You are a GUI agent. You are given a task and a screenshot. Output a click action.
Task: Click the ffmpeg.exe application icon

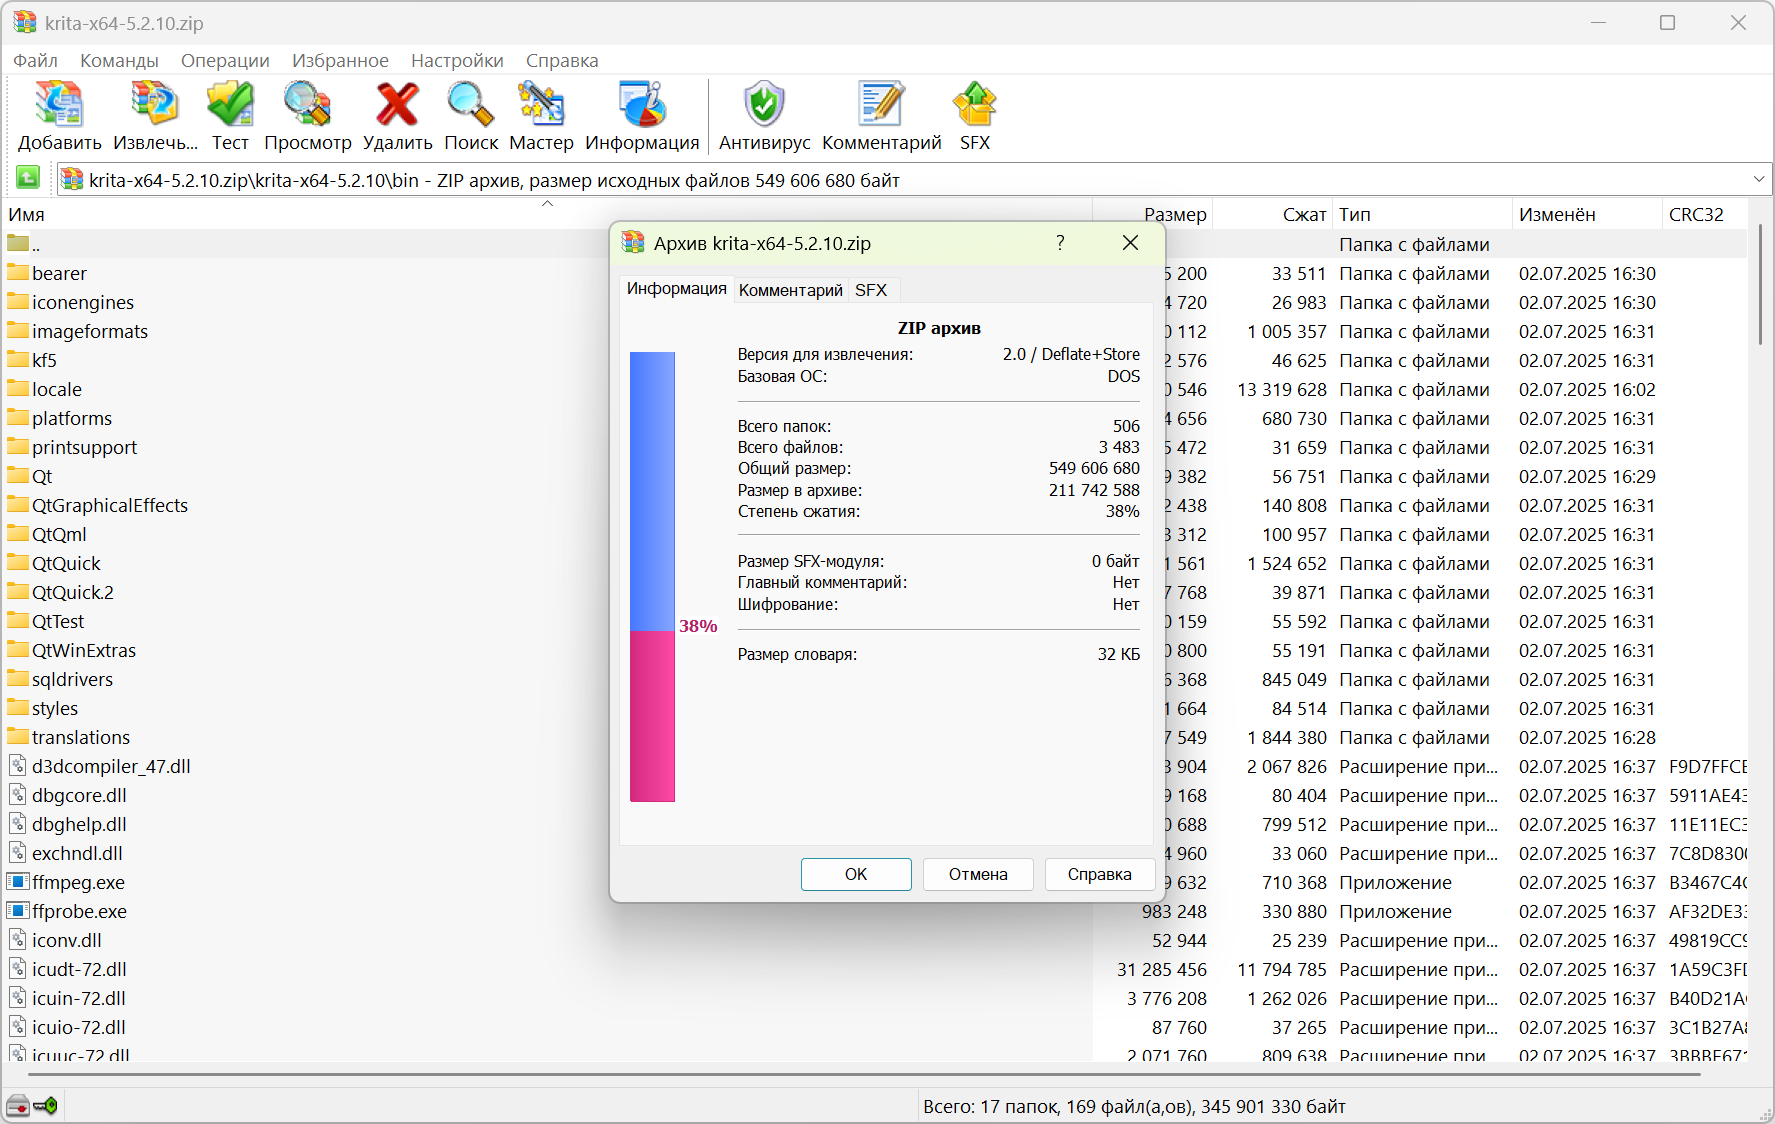(x=17, y=882)
